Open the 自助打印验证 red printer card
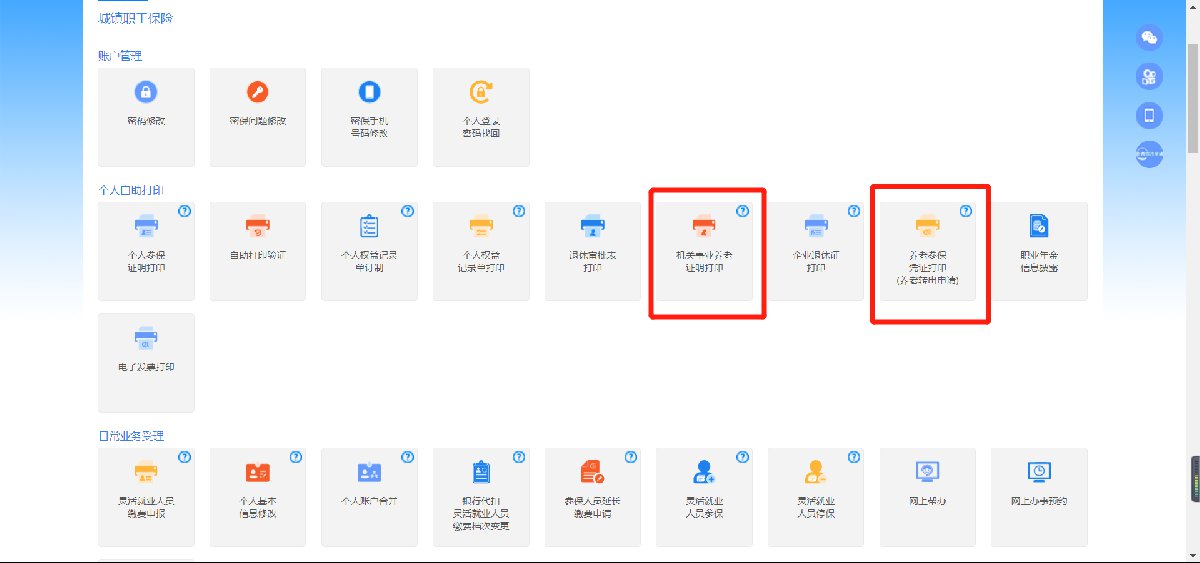The width and height of the screenshot is (1200, 563). (x=258, y=251)
